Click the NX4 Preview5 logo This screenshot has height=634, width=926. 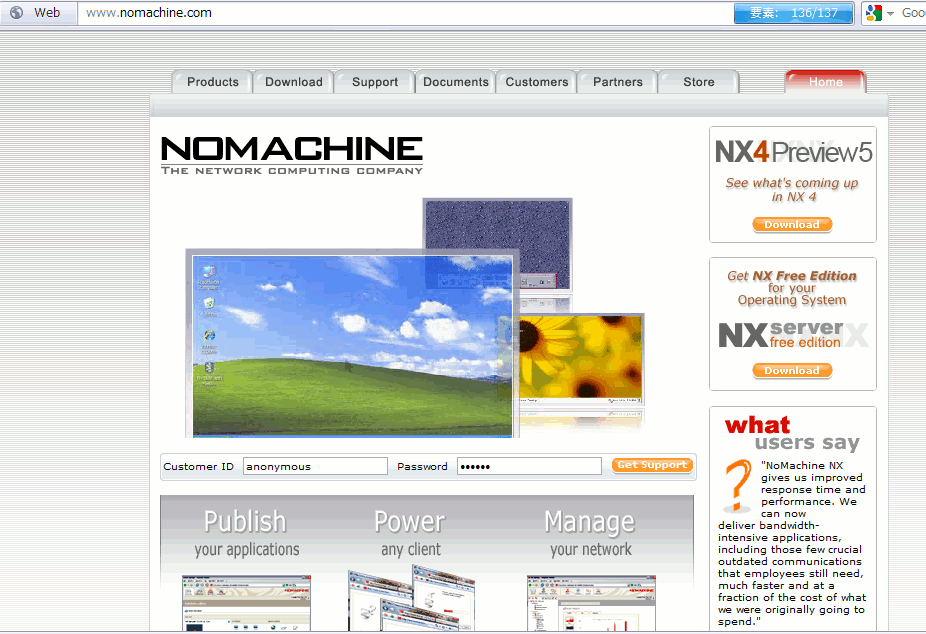793,152
